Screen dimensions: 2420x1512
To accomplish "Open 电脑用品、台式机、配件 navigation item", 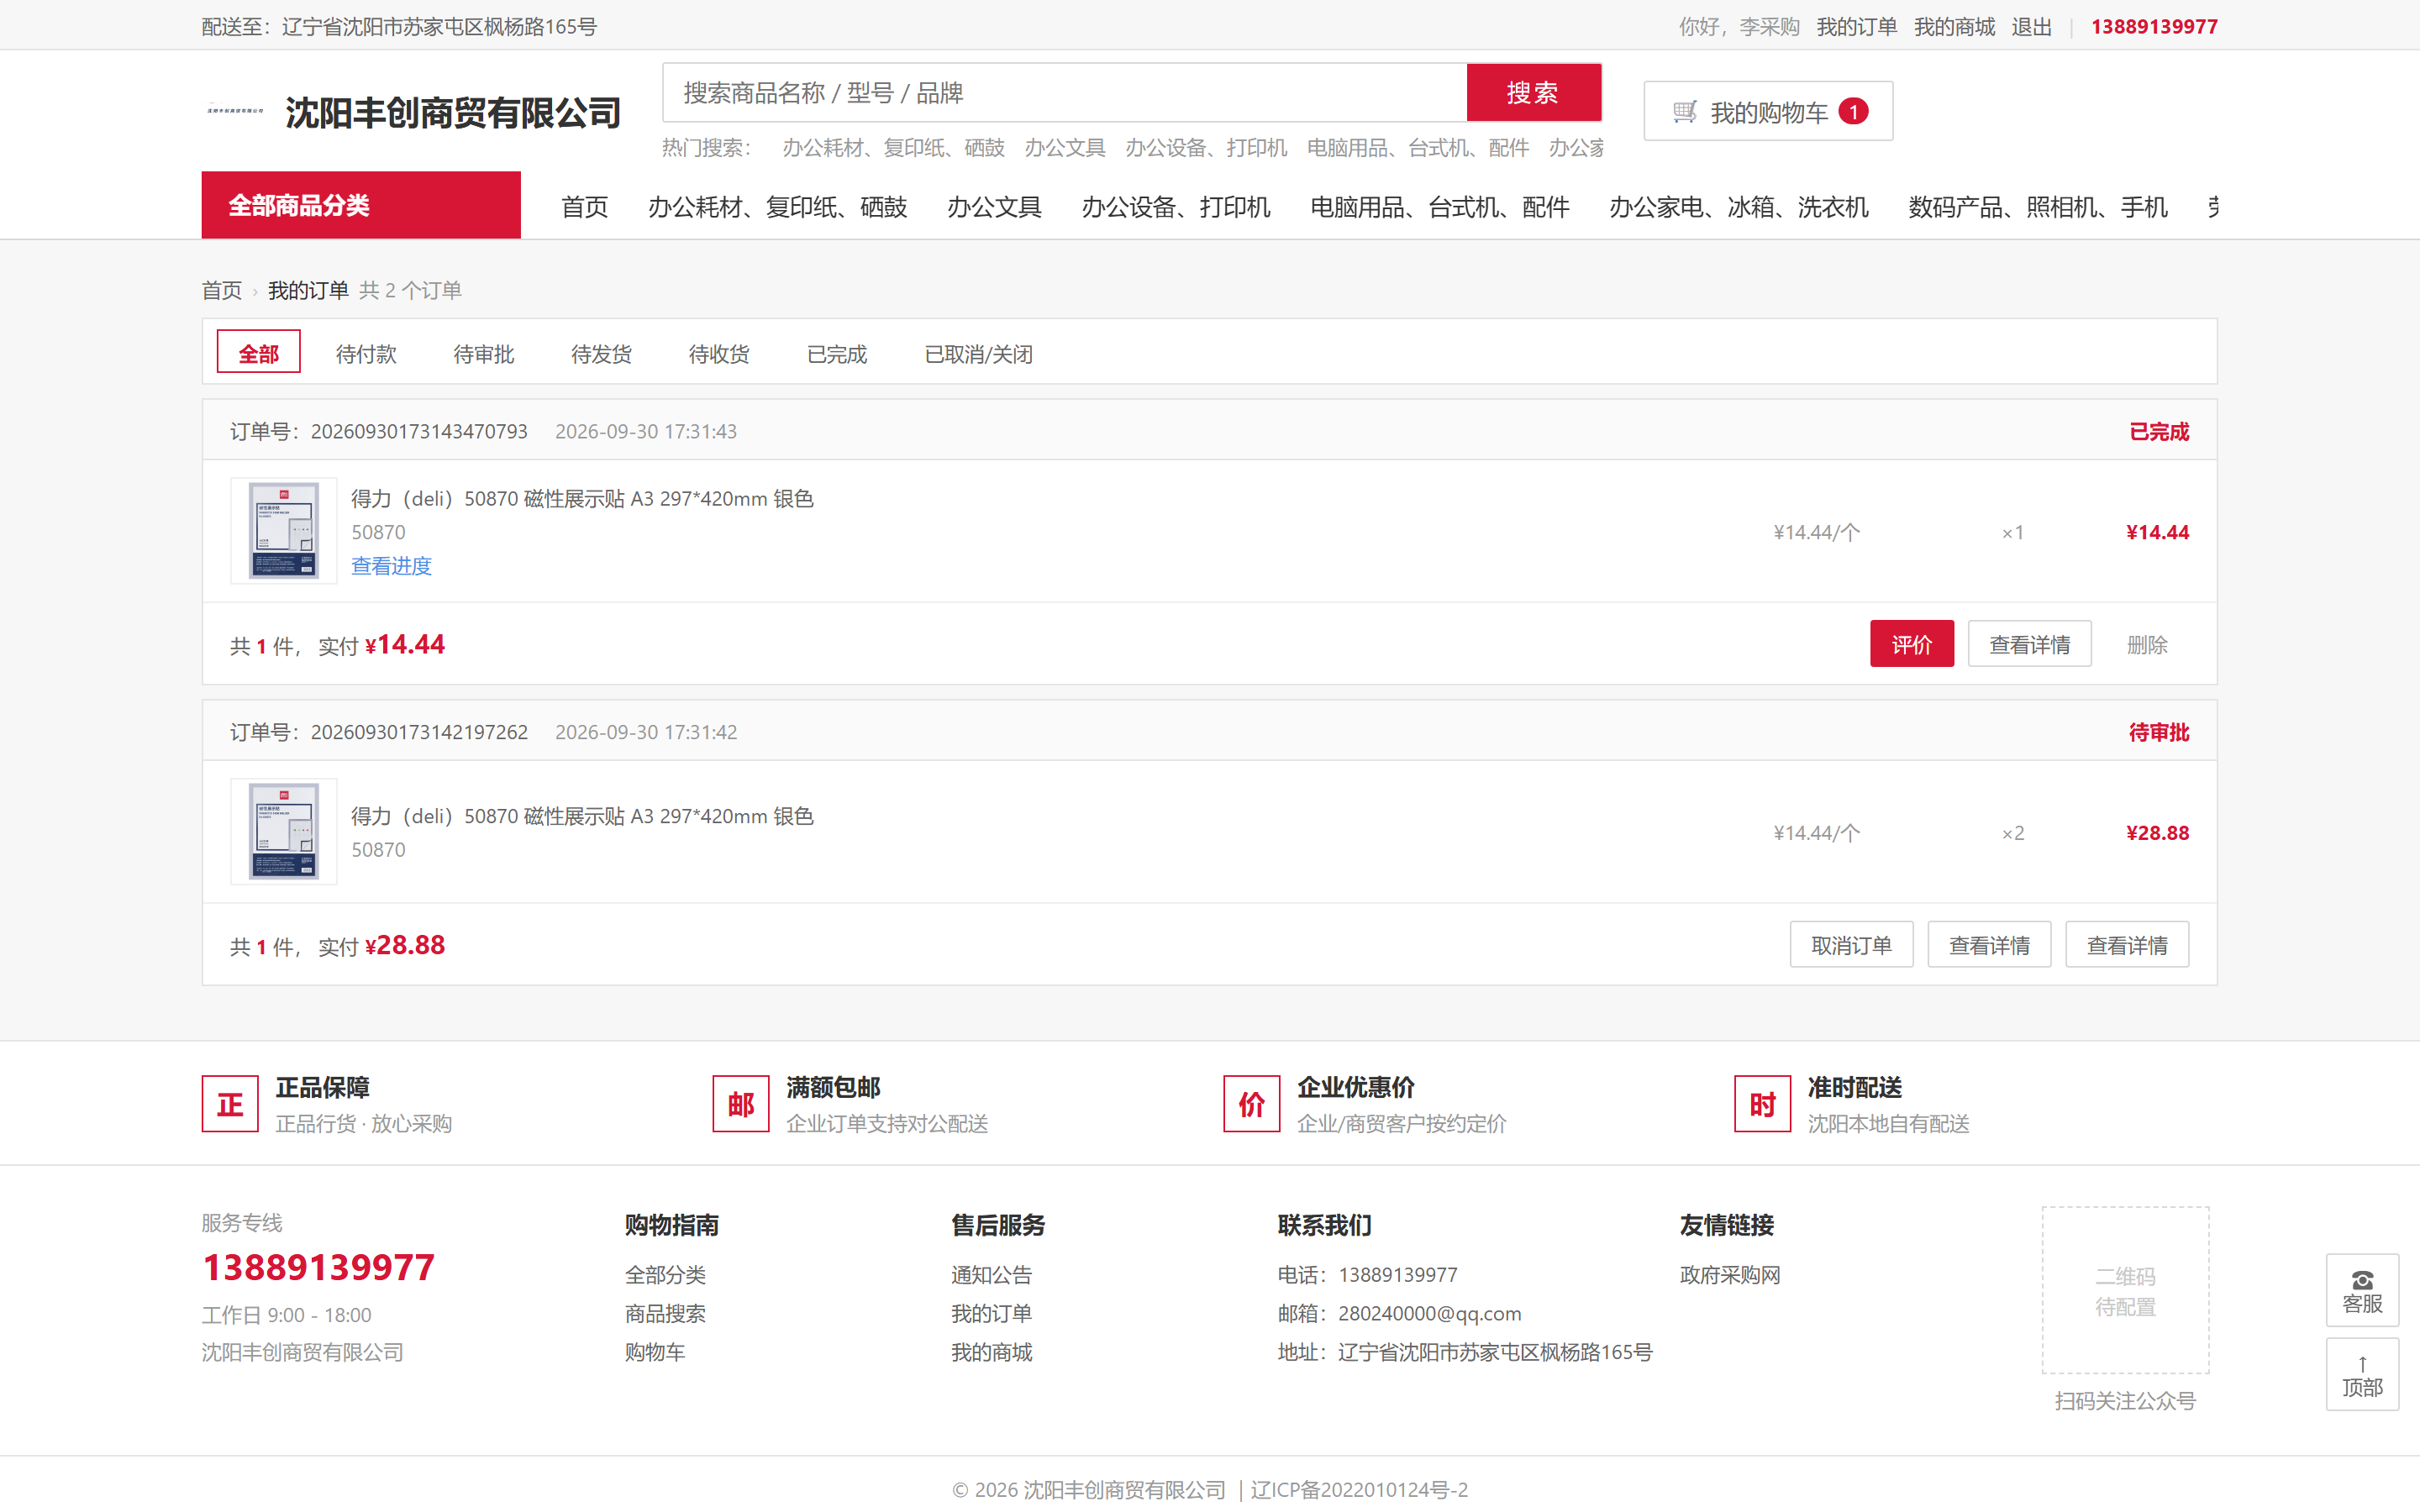I will tap(1440, 207).
